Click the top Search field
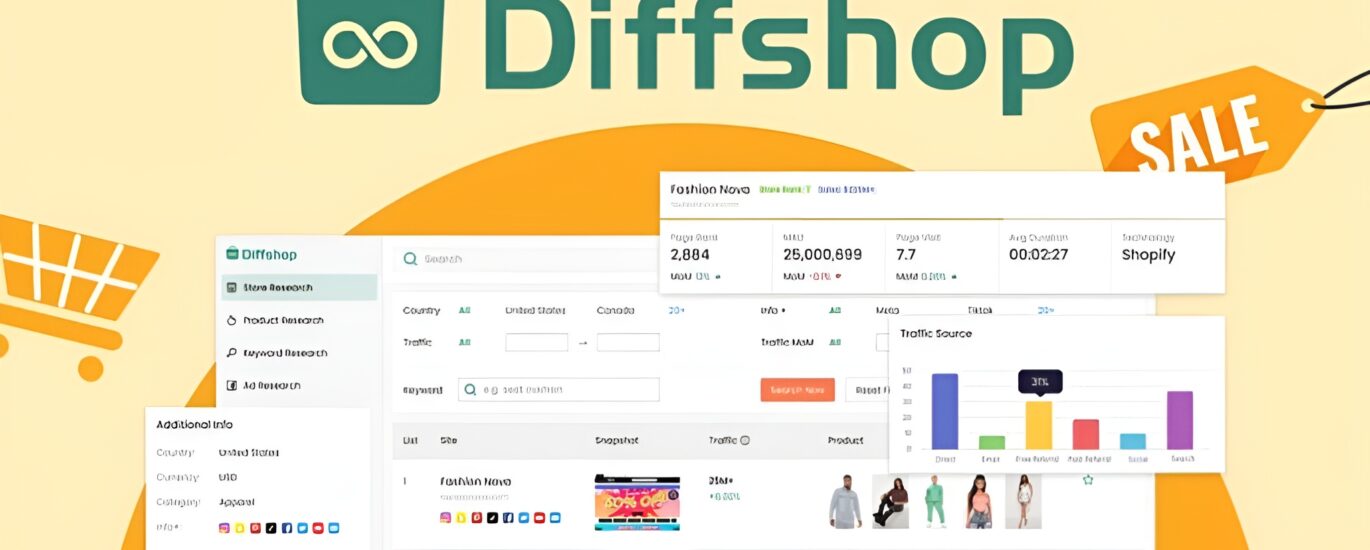This screenshot has width=1370, height=550. (528, 259)
